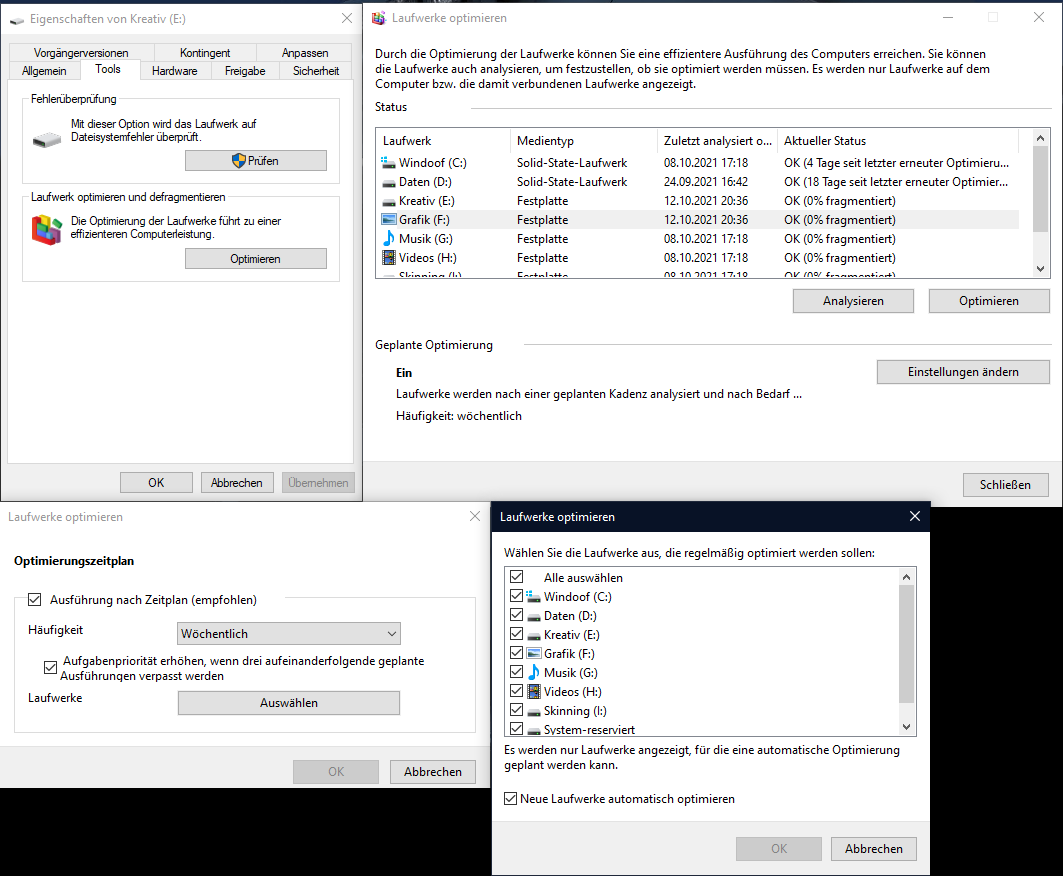Image resolution: width=1063 pixels, height=876 pixels.
Task: Click Einstellungen ändern button
Action: coord(963,372)
